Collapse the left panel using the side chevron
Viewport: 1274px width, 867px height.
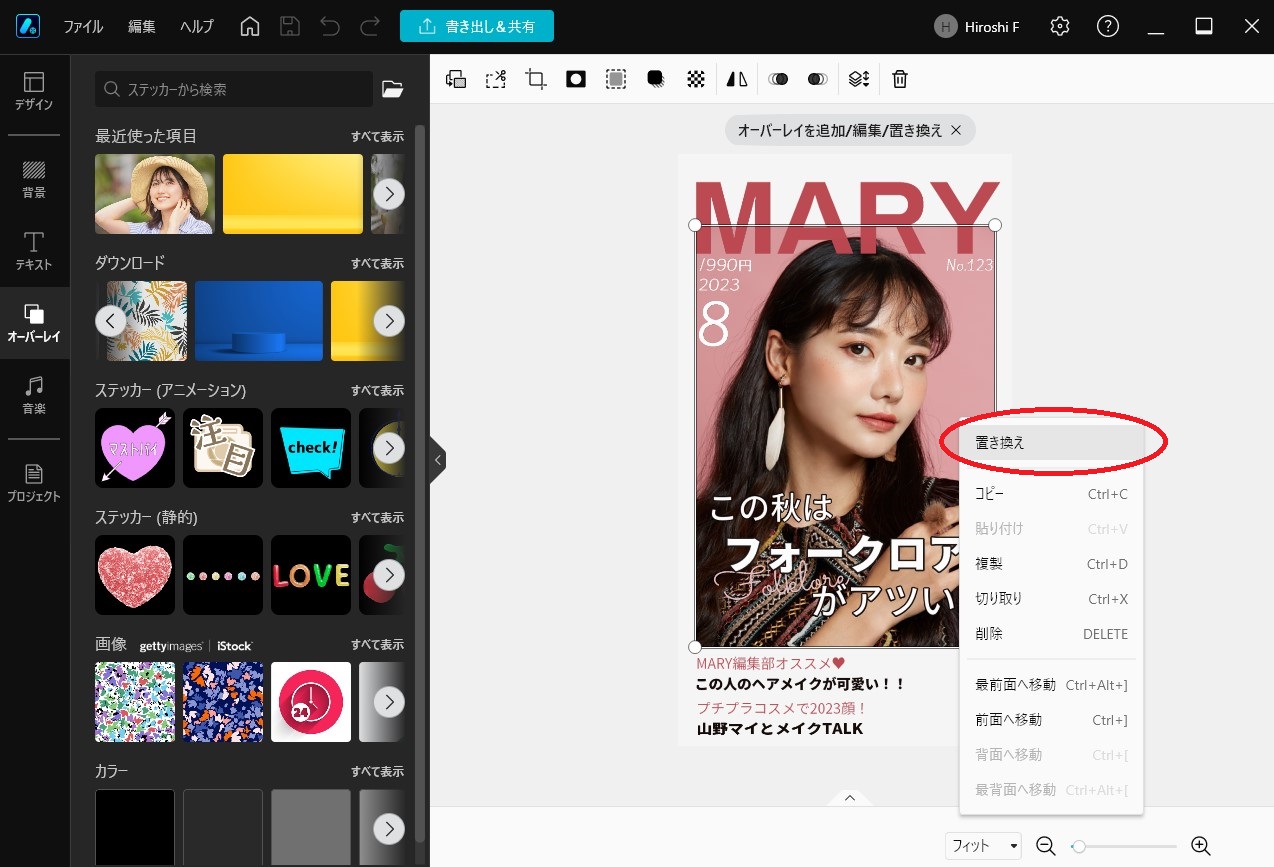437,460
